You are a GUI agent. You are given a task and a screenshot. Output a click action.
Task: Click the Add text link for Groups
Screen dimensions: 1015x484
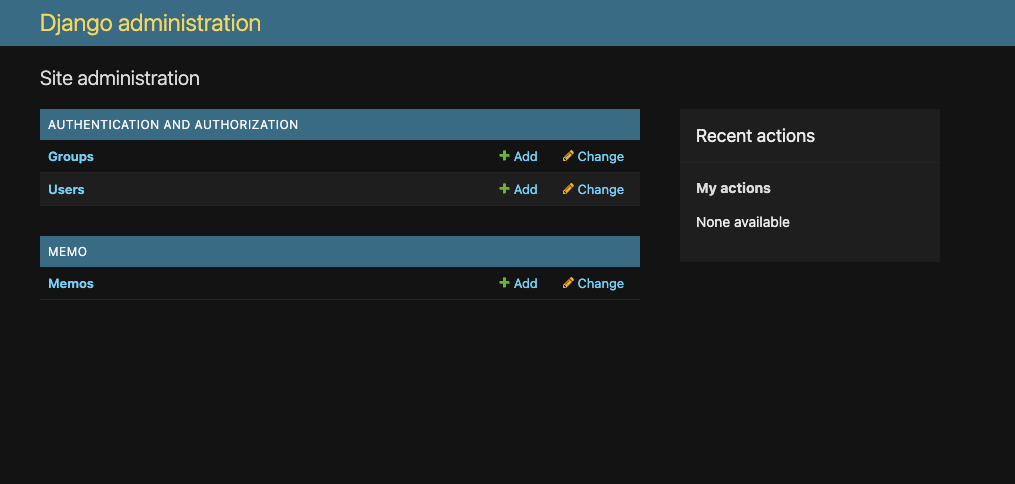[526, 157]
